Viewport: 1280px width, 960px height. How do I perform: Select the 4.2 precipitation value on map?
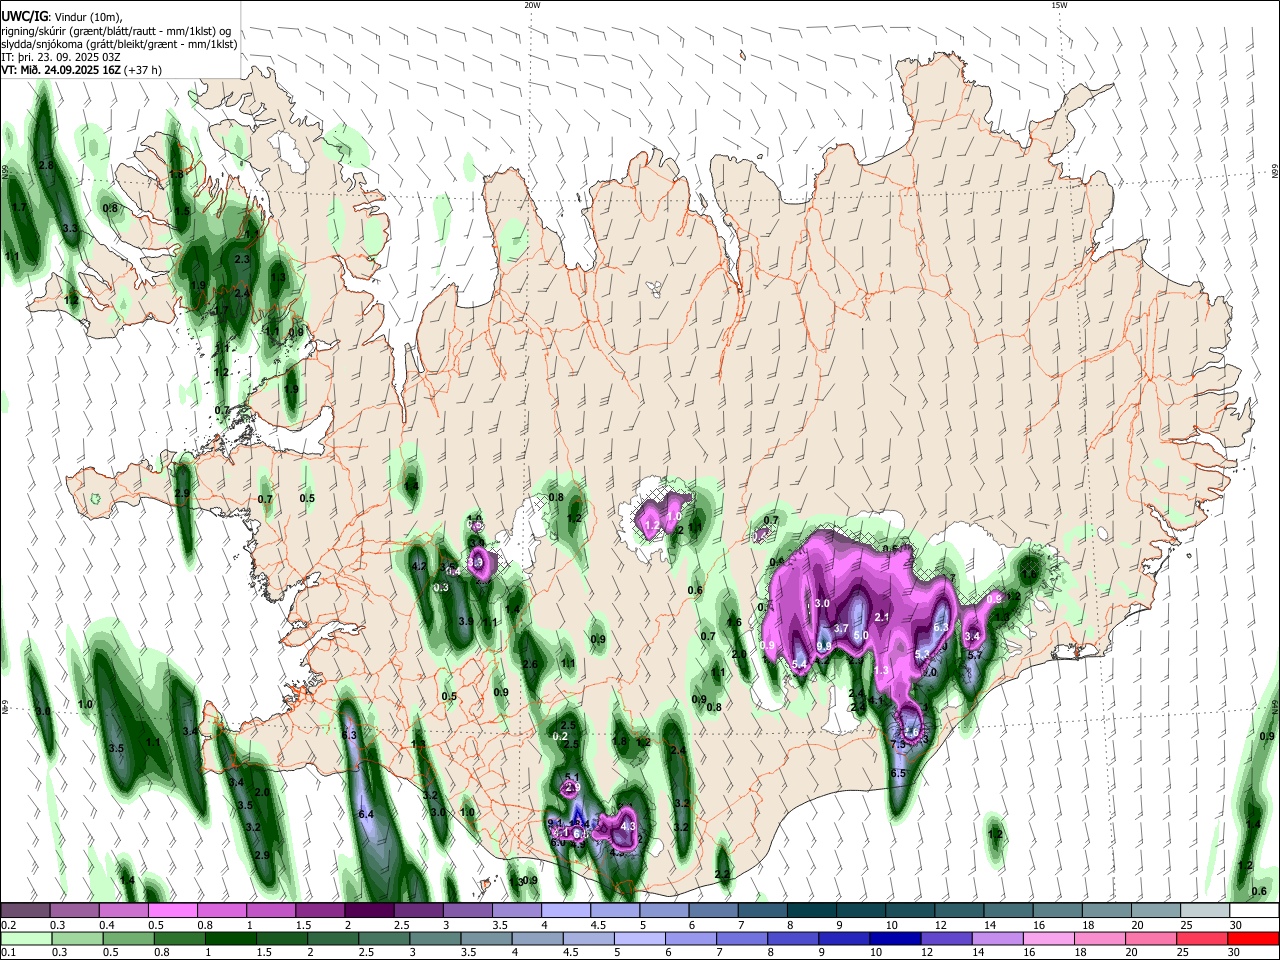click(419, 566)
